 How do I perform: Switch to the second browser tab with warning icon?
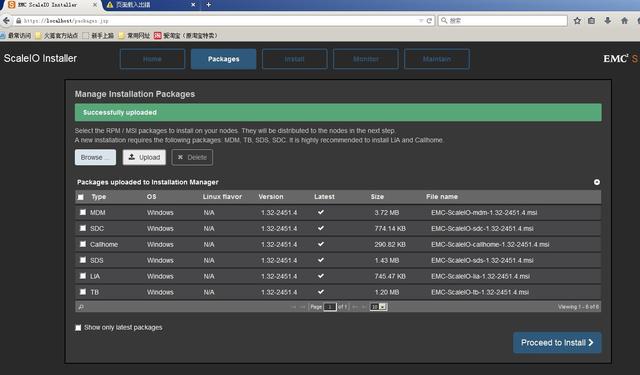(x=150, y=5)
